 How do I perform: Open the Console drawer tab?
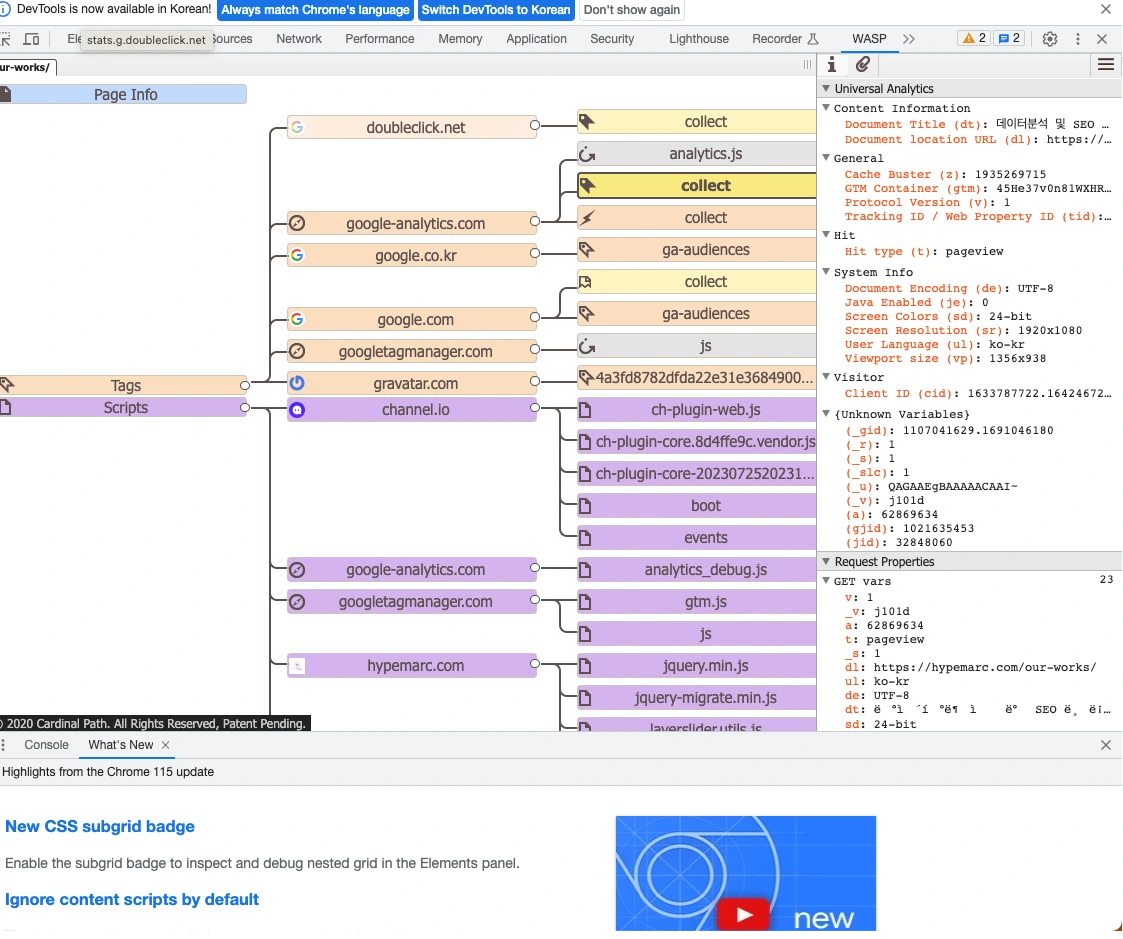pos(47,745)
